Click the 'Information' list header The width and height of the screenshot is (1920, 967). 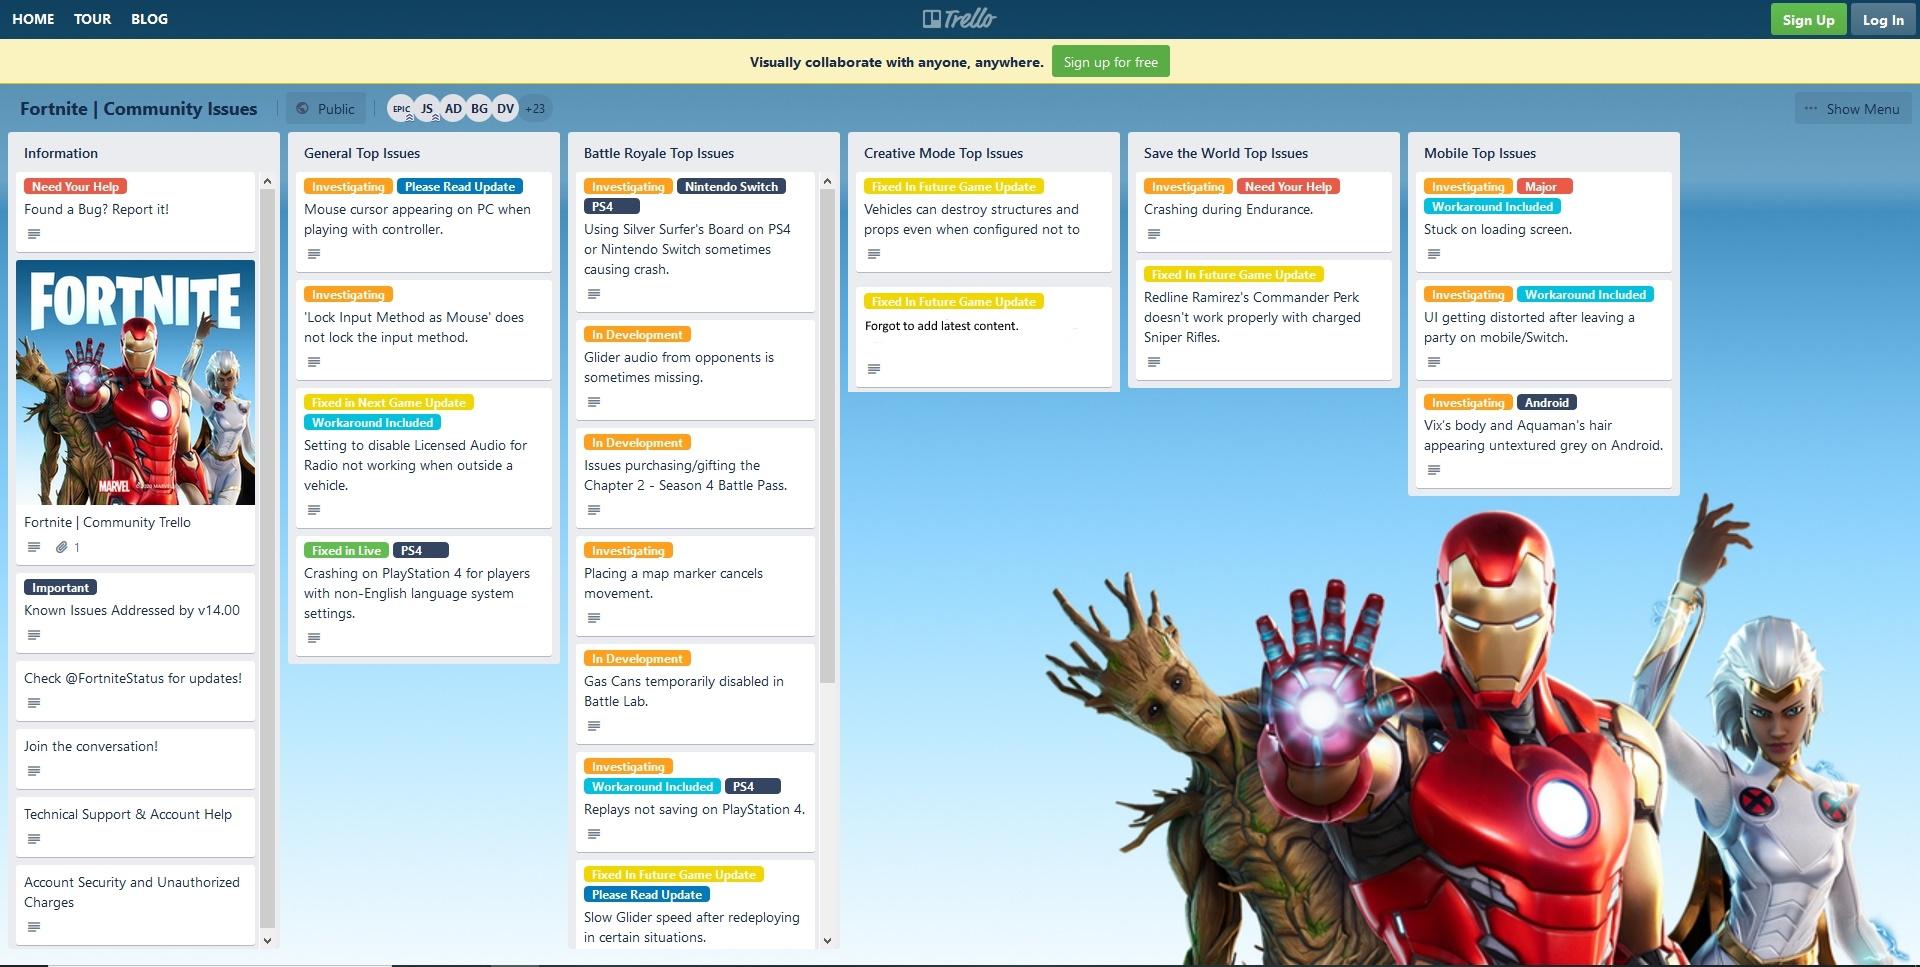coord(61,153)
